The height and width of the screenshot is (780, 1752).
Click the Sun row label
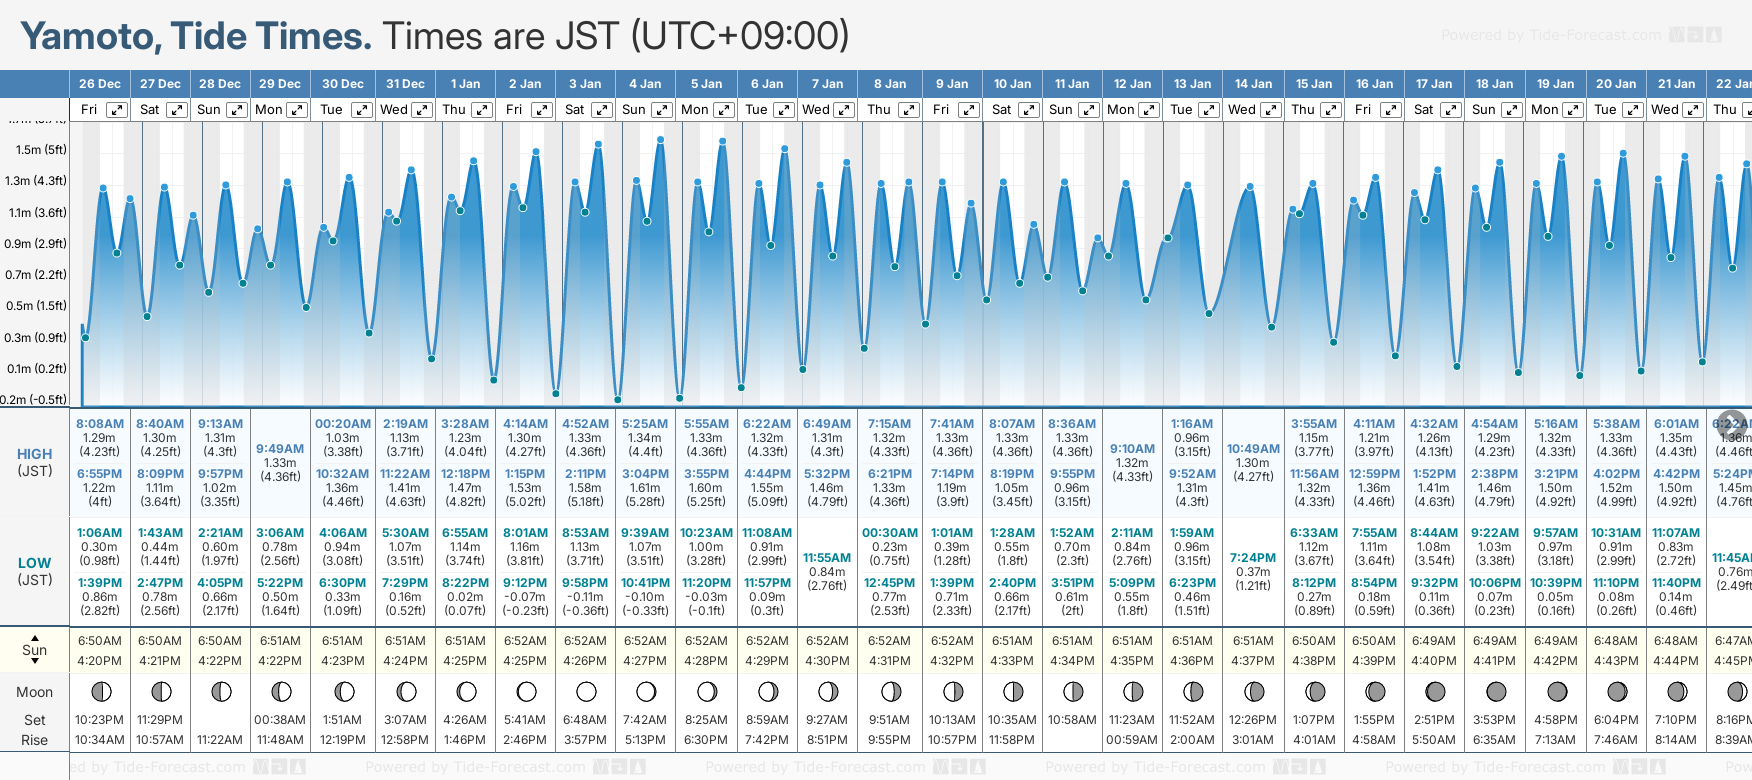(34, 650)
